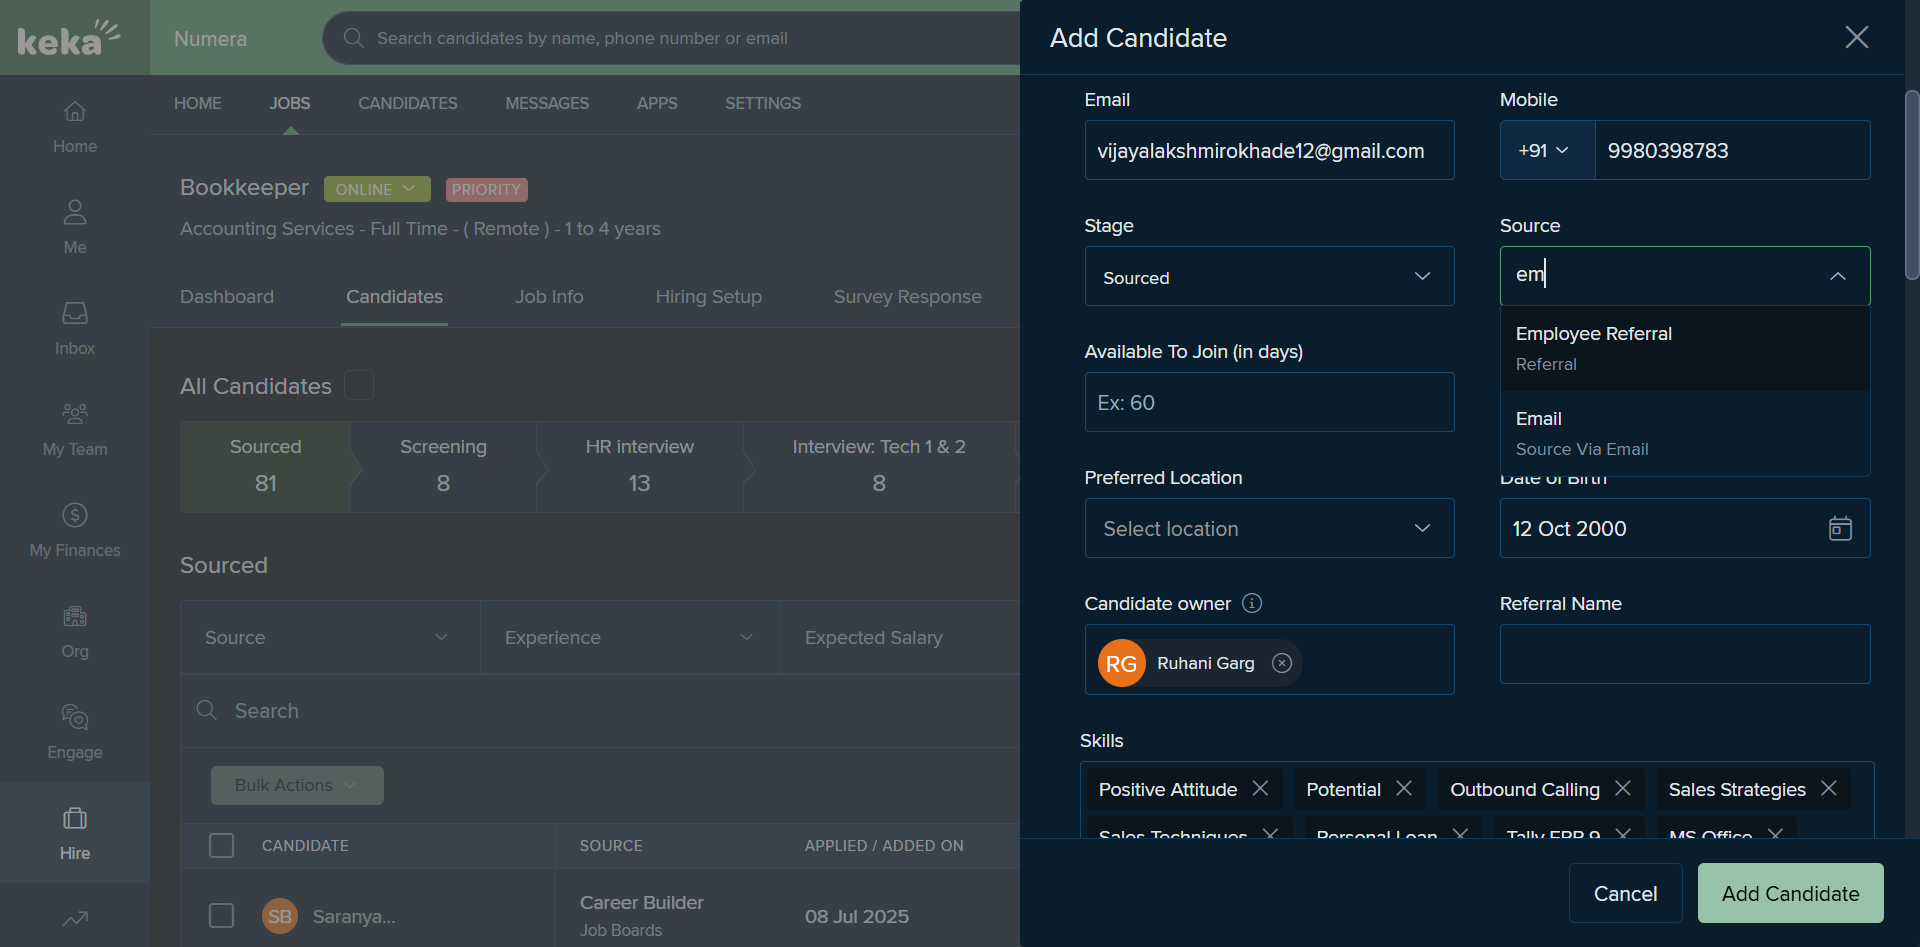Screen dimensions: 1920x947
Task: Tick the select-all candidates checkbox
Action: click(221, 845)
